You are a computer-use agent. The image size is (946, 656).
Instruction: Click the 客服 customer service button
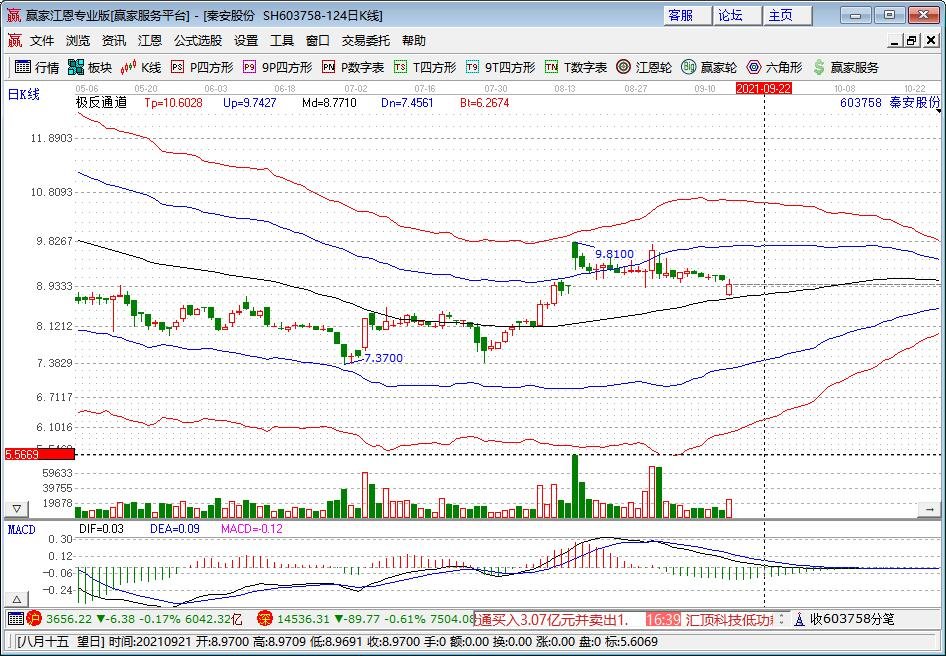pyautogui.click(x=680, y=15)
